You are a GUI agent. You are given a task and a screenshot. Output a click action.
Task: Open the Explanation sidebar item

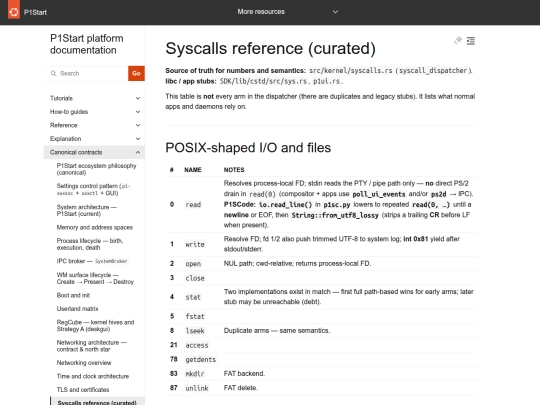(65, 139)
